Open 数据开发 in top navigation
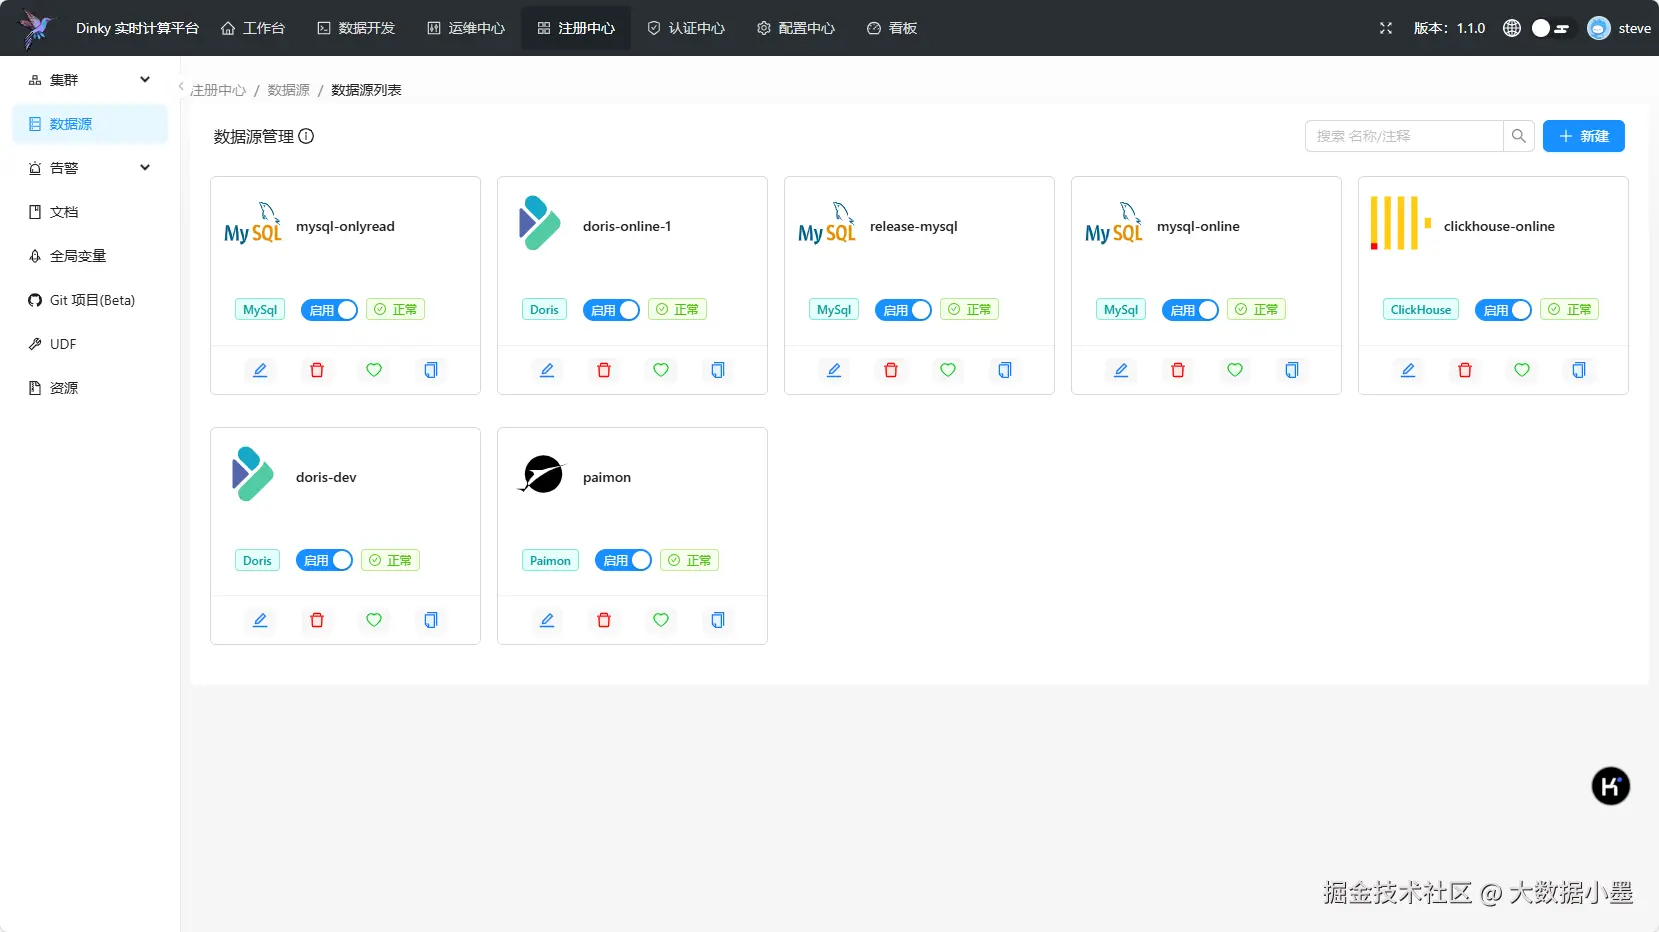This screenshot has height=932, width=1659. coord(356,28)
